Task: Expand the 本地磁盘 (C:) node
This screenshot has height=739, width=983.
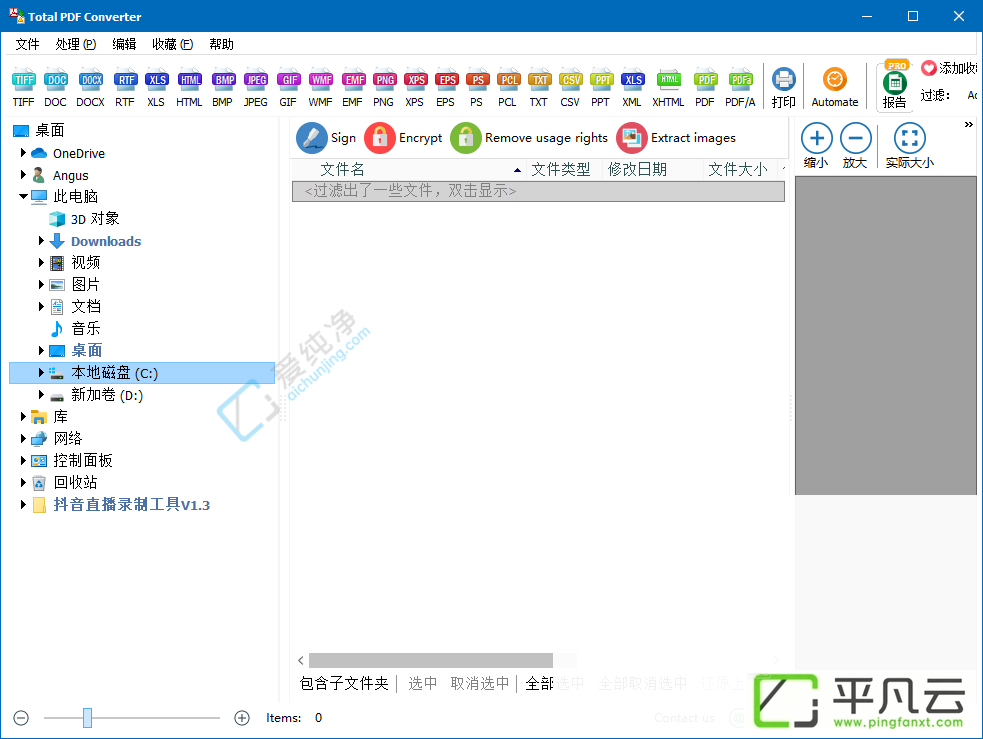Action: click(41, 372)
